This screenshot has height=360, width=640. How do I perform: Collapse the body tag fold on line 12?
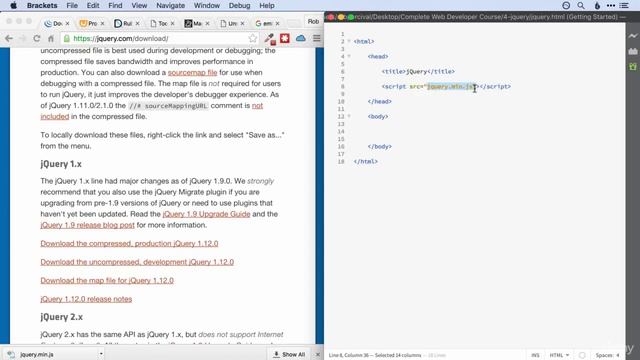tap(349, 116)
